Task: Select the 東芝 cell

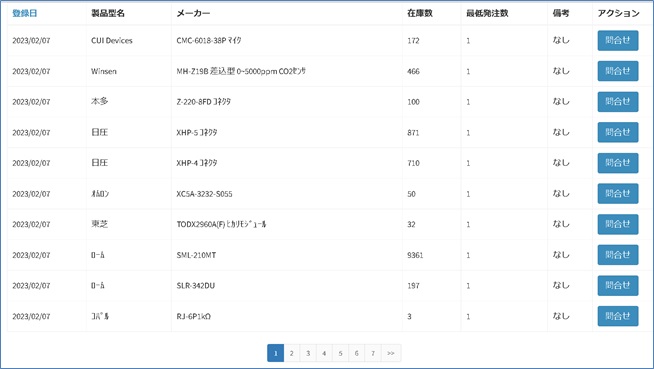Action: click(99, 224)
